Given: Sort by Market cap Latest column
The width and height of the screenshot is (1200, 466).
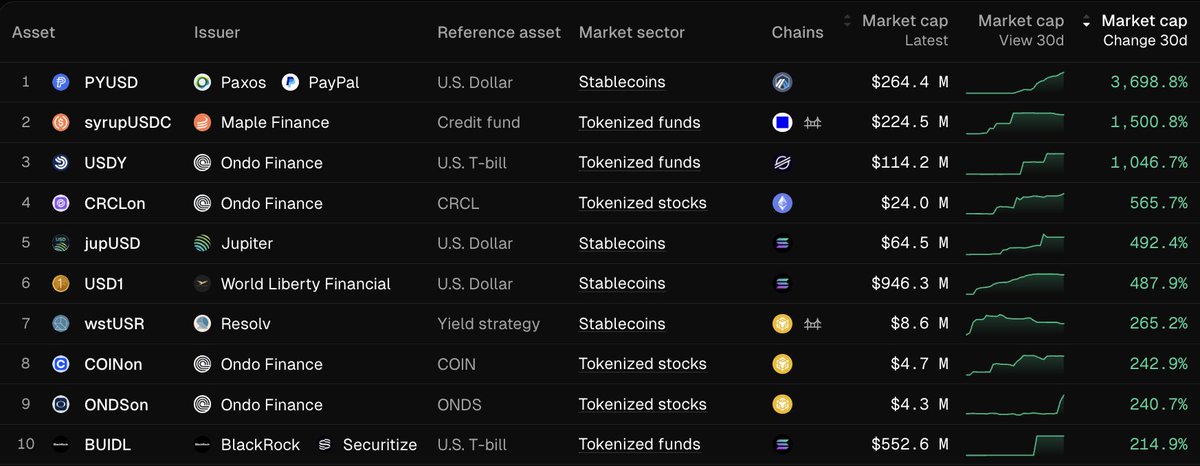Looking at the screenshot, I should tap(896, 29).
